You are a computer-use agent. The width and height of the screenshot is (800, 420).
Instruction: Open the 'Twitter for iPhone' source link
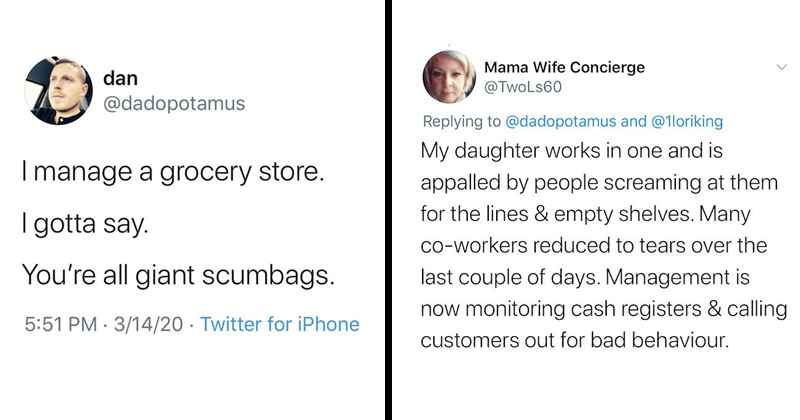[279, 324]
